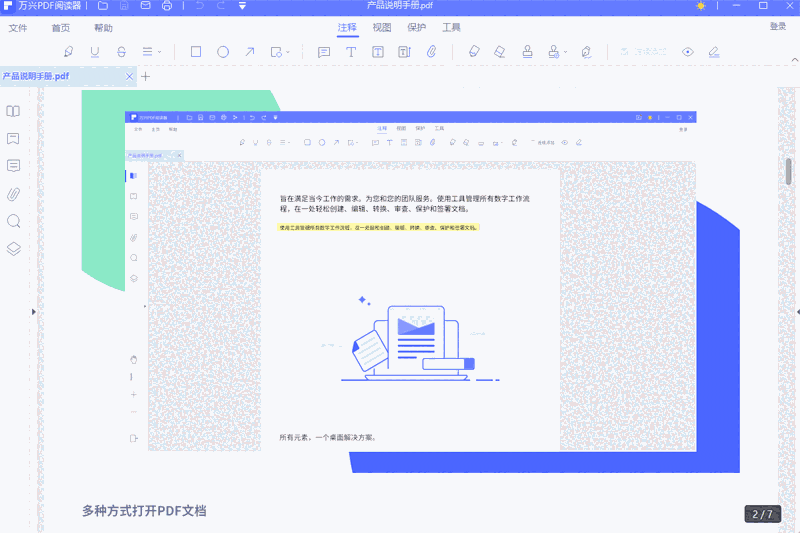Add a sticky note comment
The image size is (800, 533).
coord(324,52)
